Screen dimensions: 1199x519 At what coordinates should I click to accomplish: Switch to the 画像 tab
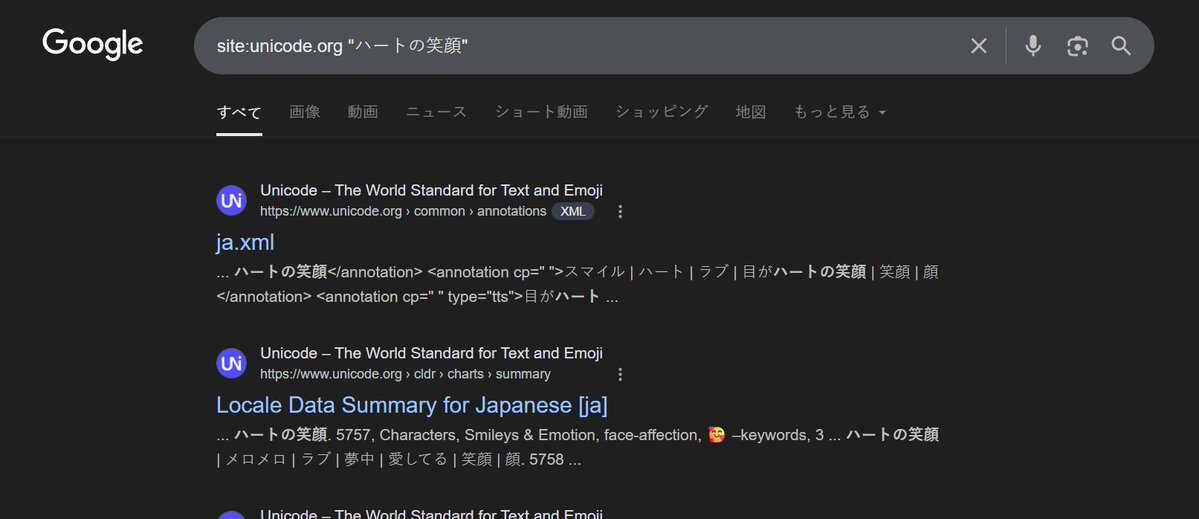(x=304, y=112)
